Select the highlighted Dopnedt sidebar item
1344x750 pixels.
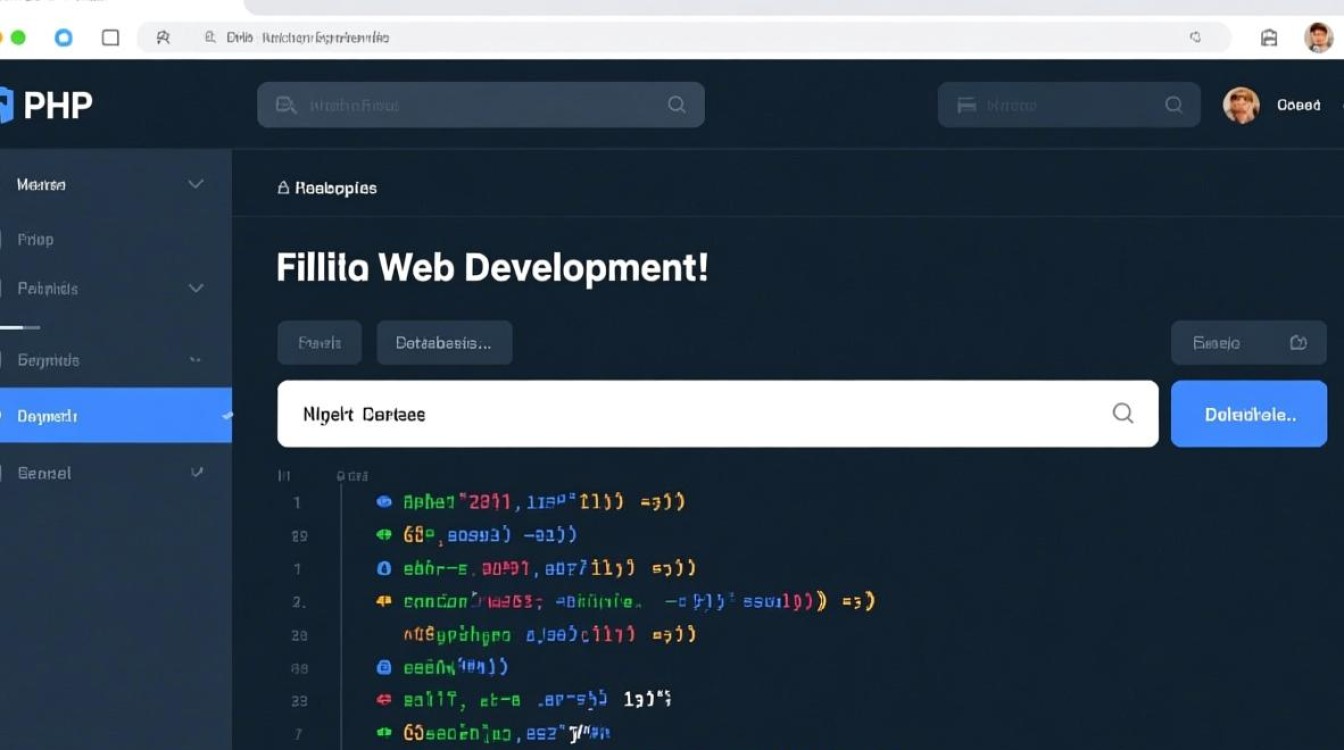tap(48, 416)
